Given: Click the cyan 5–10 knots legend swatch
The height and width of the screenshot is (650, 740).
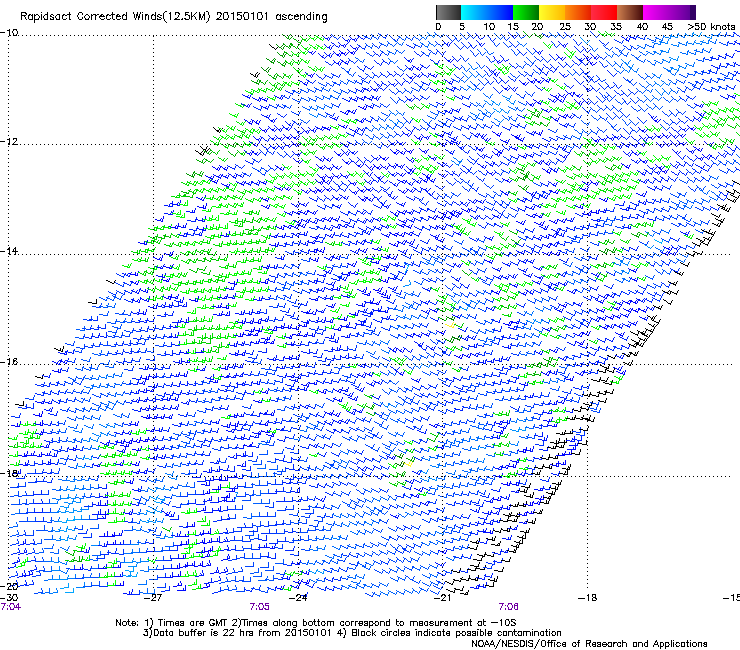Looking at the screenshot, I should (x=474, y=12).
